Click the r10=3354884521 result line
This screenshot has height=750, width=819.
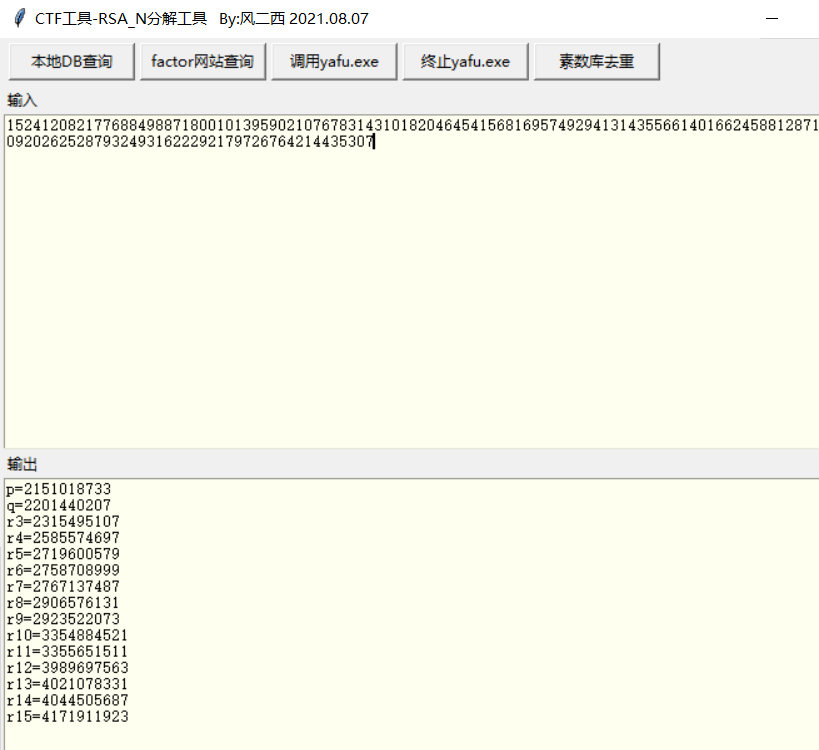[x=66, y=636]
